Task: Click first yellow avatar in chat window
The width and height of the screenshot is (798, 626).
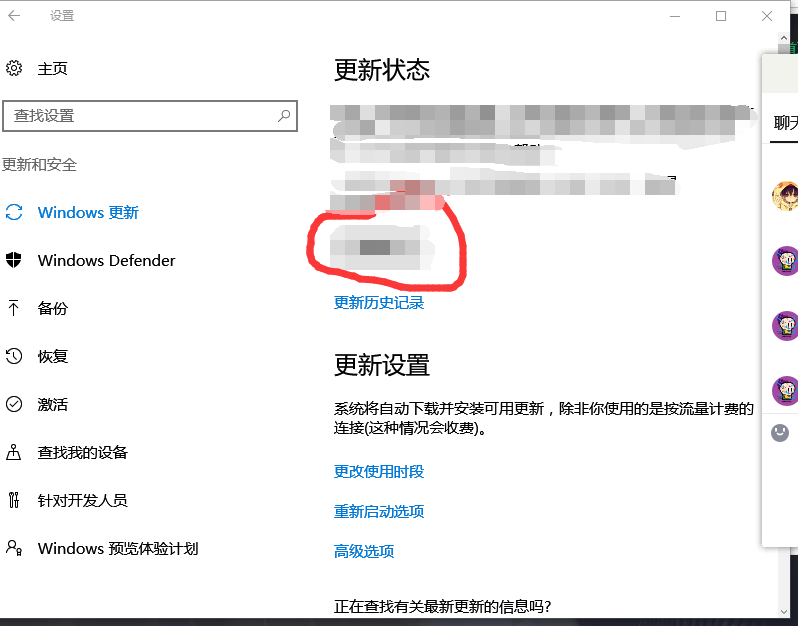Action: click(785, 196)
